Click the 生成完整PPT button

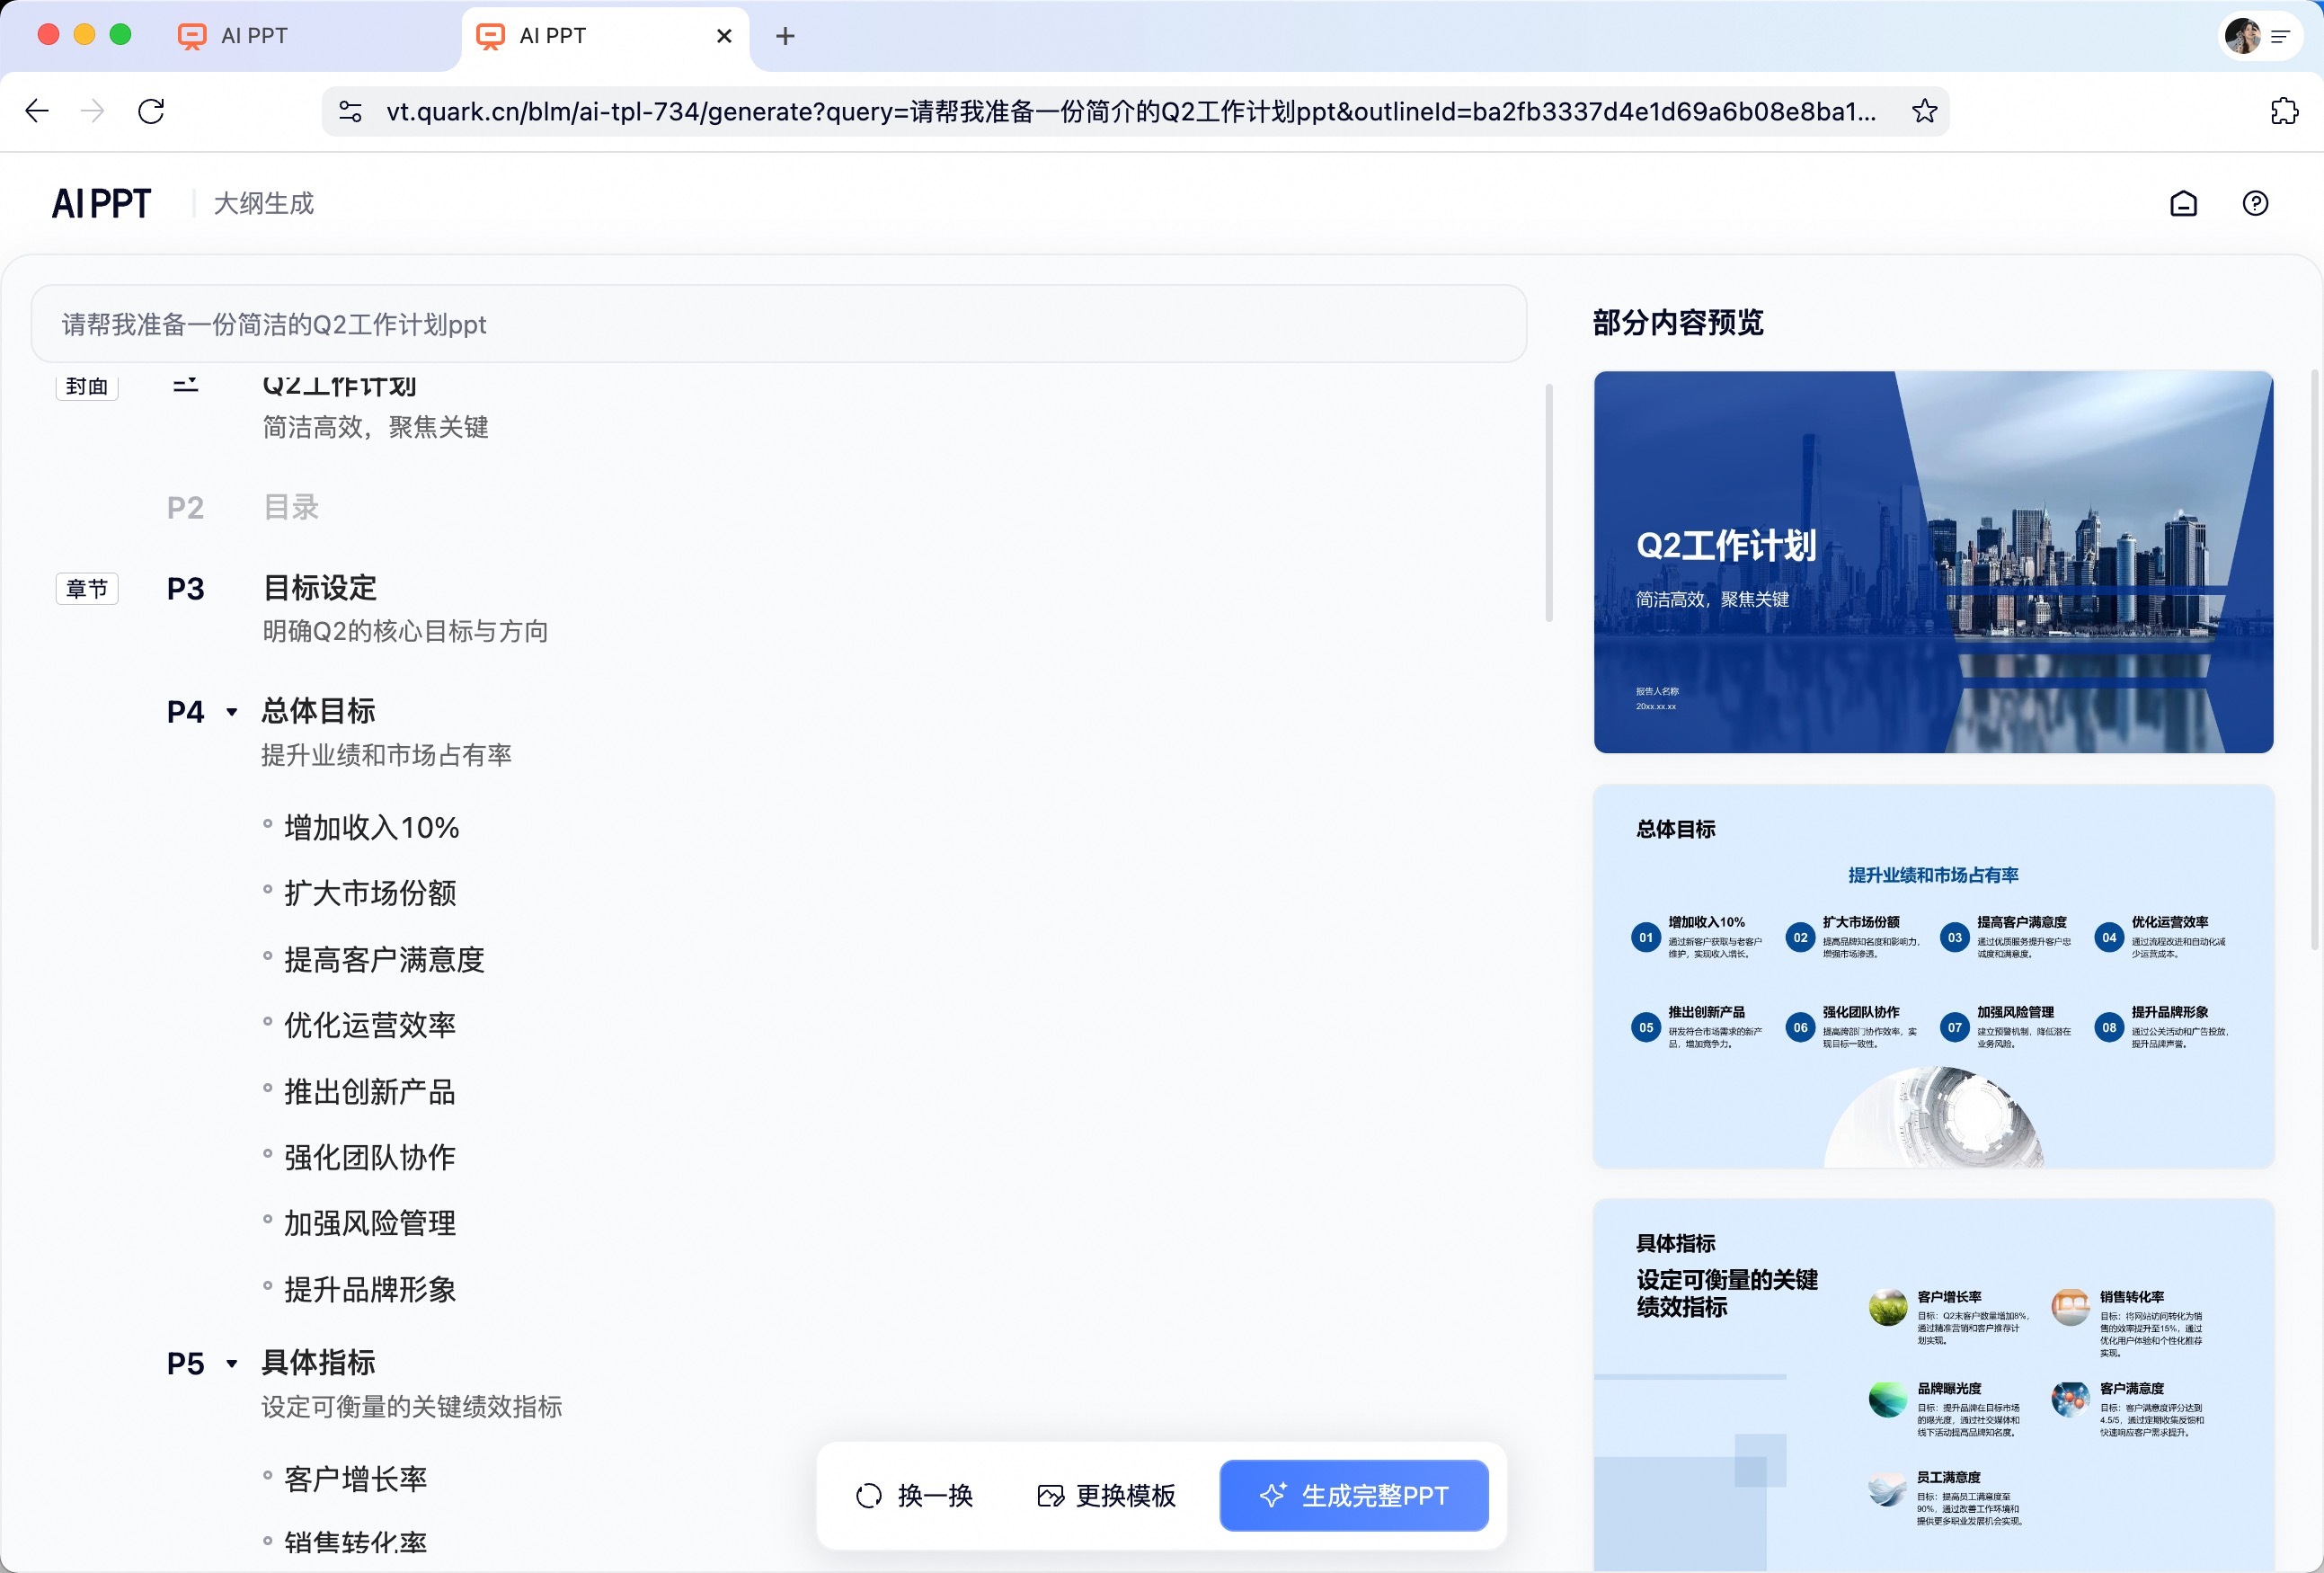pyautogui.click(x=1353, y=1495)
